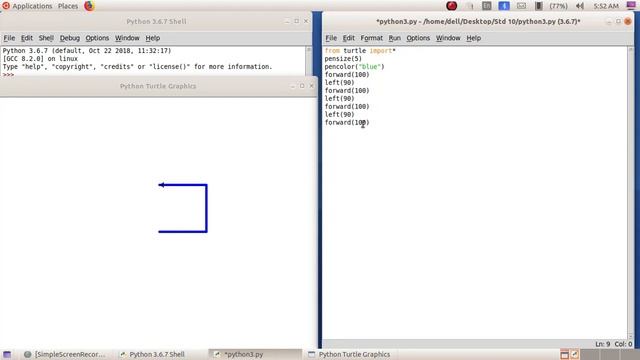The width and height of the screenshot is (640, 360).
Task: Switch to *python3.py taskbar button
Action: (x=255, y=354)
